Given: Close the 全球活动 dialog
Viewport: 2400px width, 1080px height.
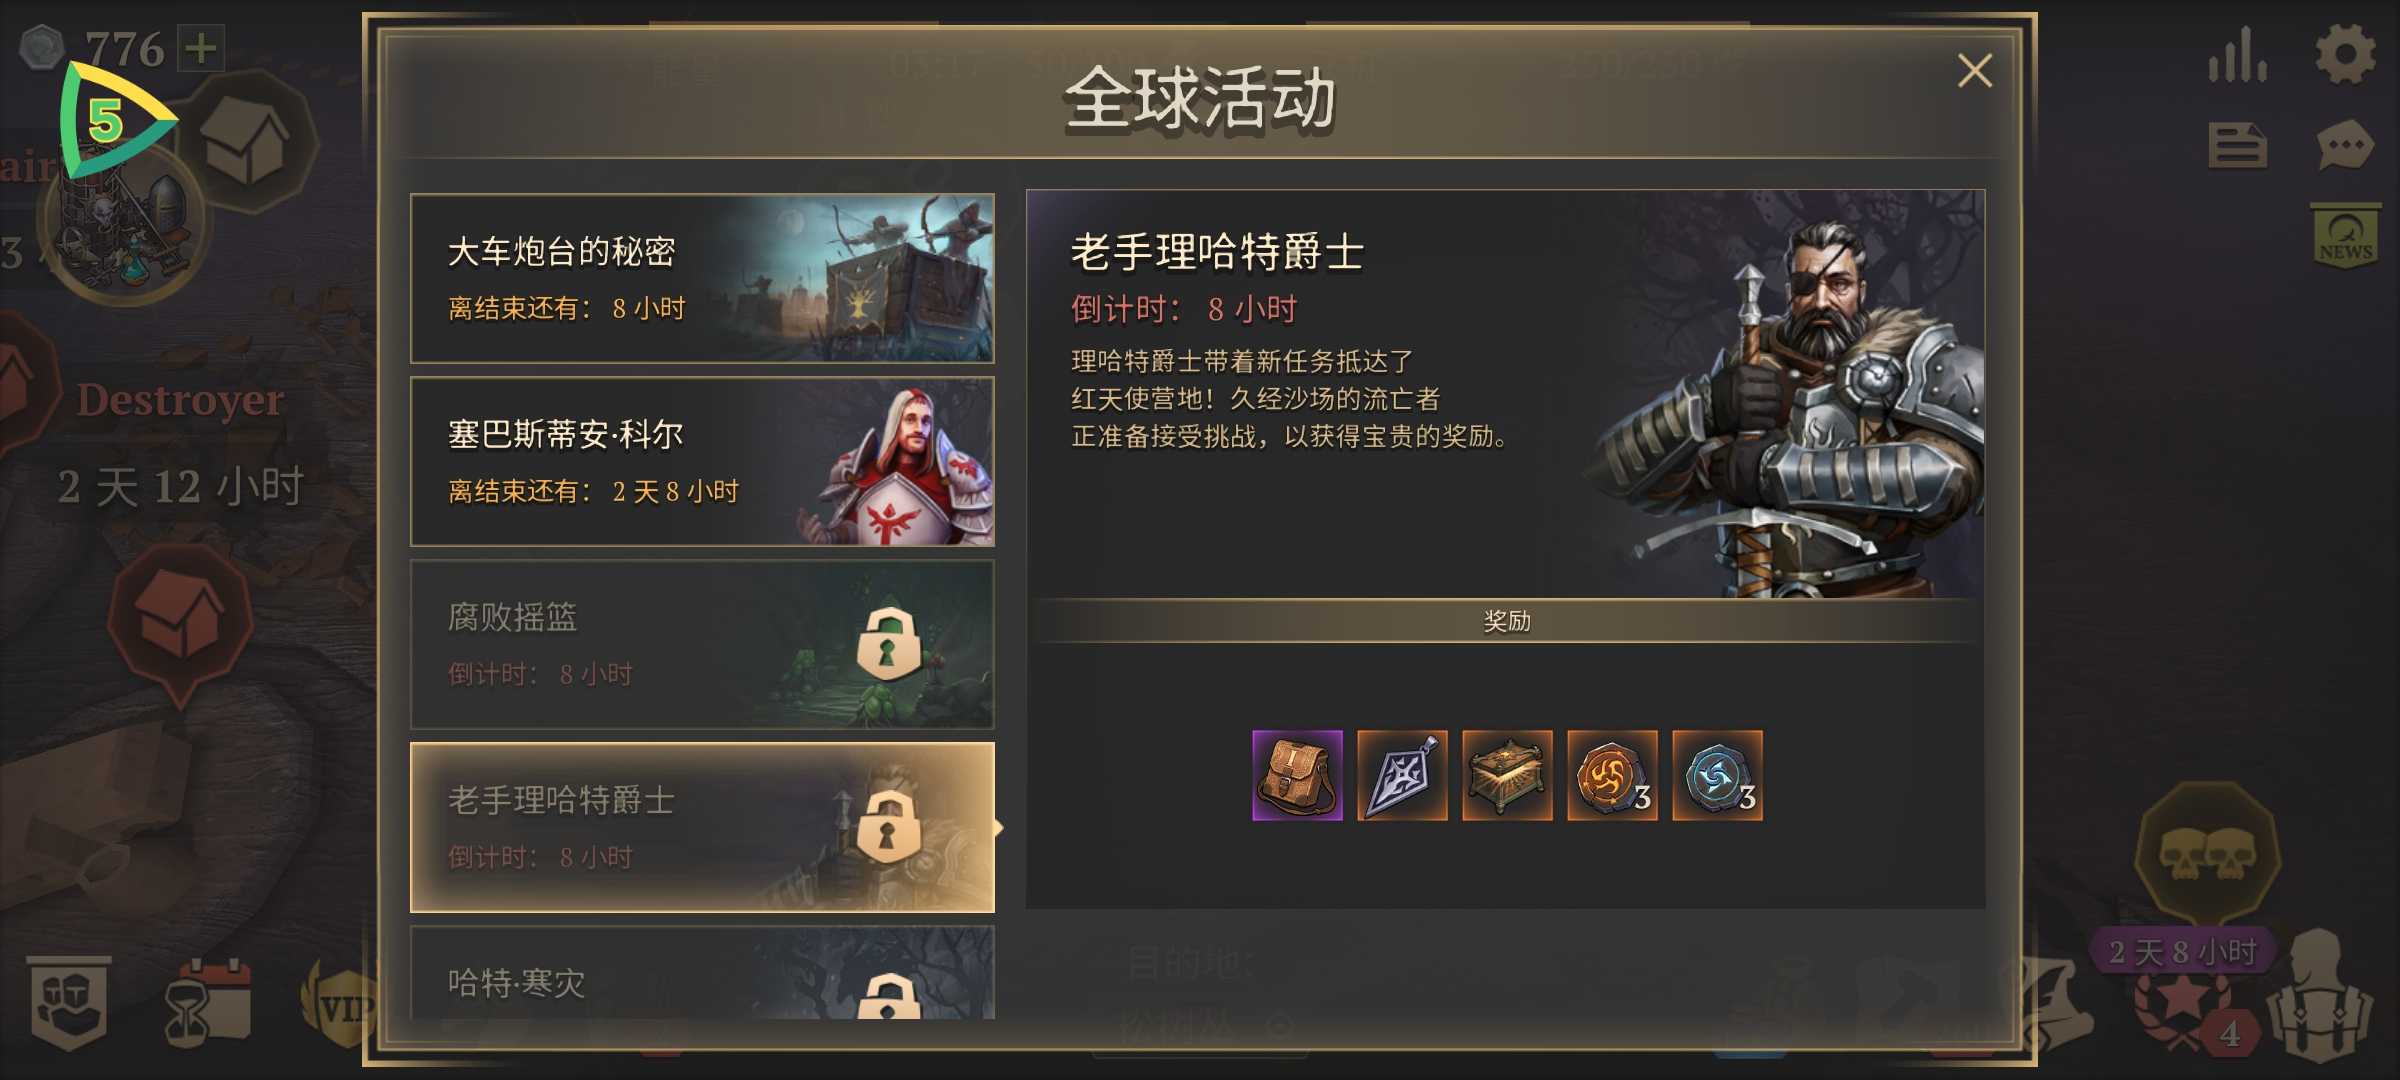Looking at the screenshot, I should tap(1974, 71).
